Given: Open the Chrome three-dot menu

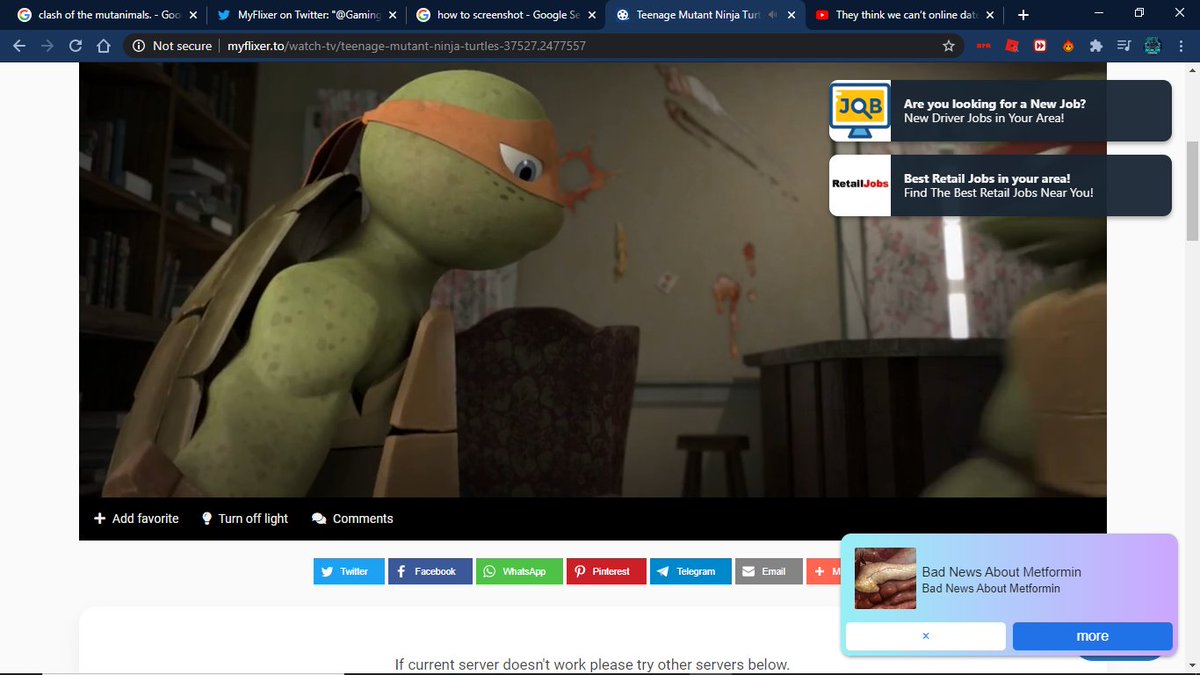Looking at the screenshot, I should (1181, 46).
